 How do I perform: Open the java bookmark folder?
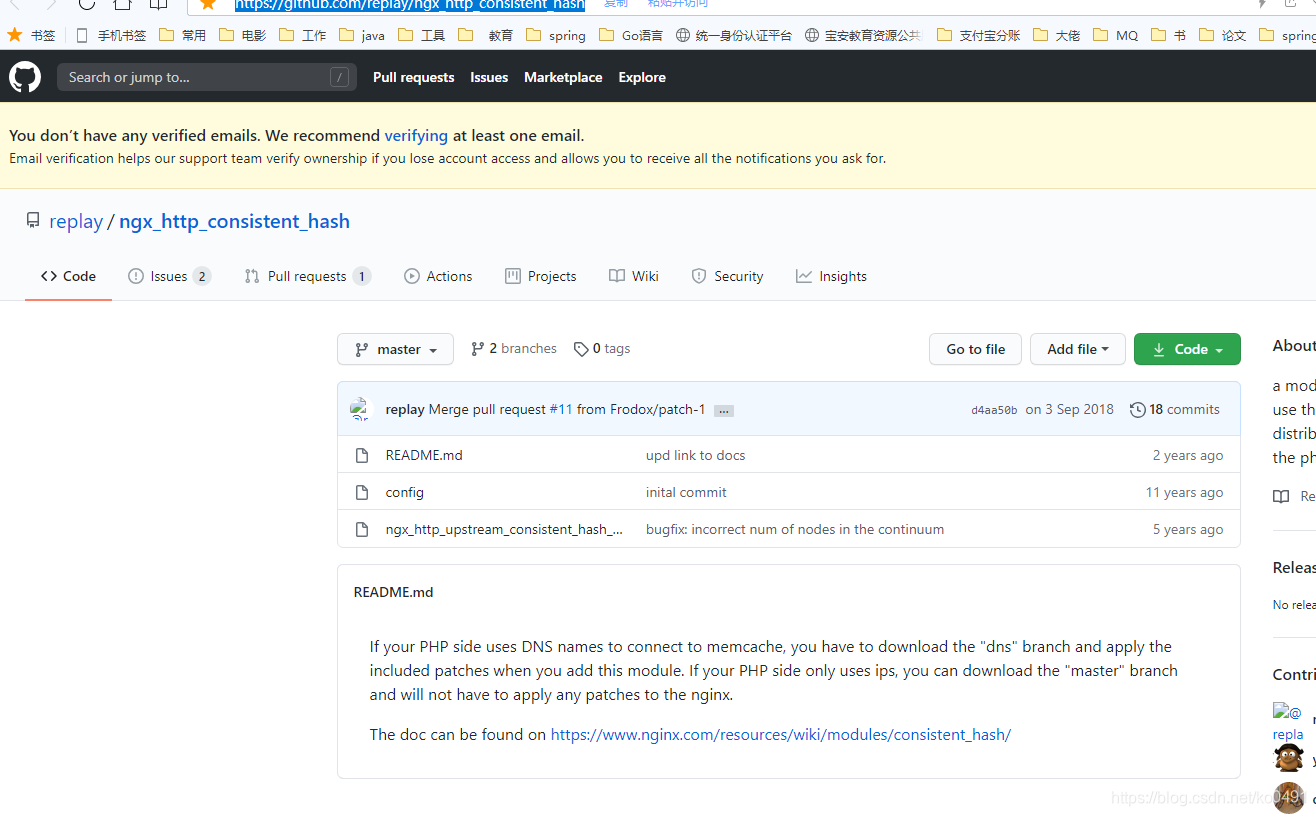click(x=362, y=35)
